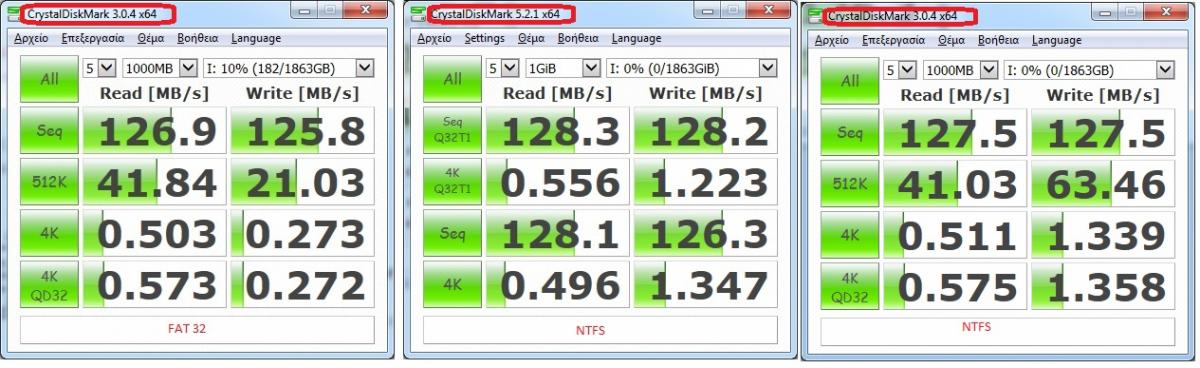
Task: Run the 4K Q32T1 test in the middle window
Action: (x=452, y=182)
